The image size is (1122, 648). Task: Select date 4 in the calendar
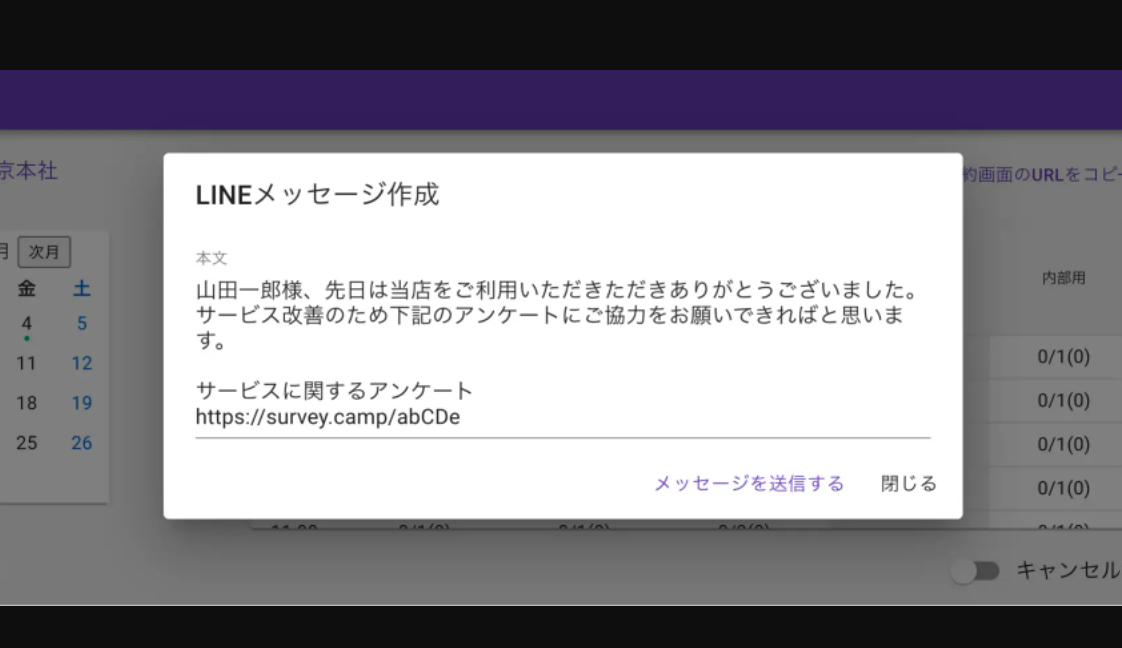[27, 324]
